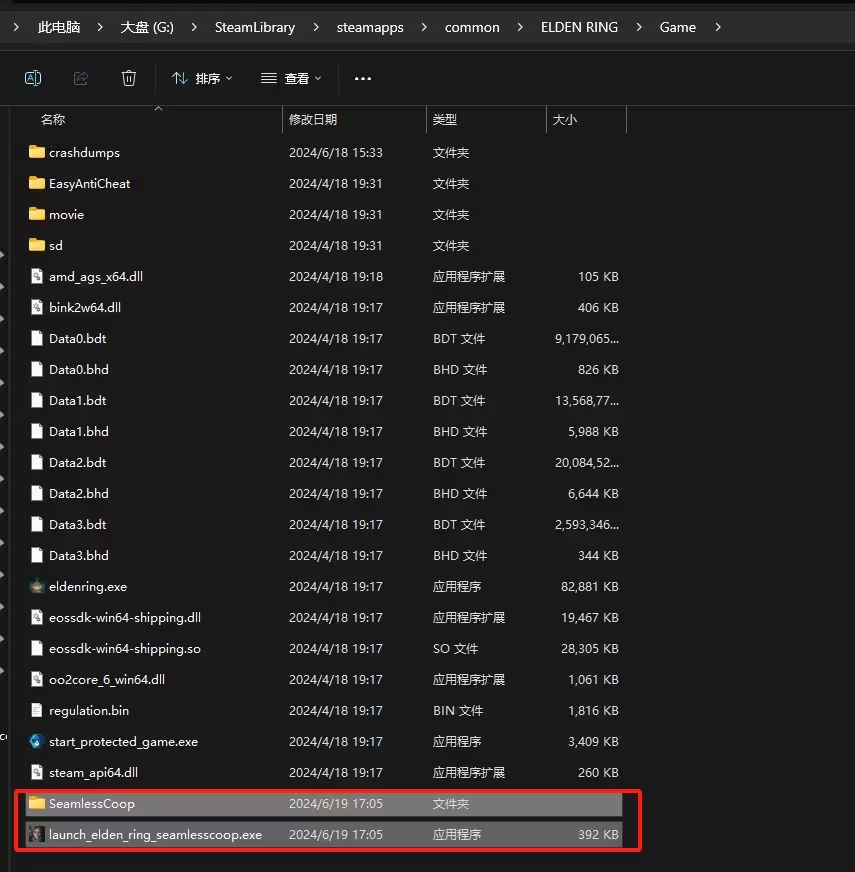Select the Data0.bhd file icon

point(37,369)
